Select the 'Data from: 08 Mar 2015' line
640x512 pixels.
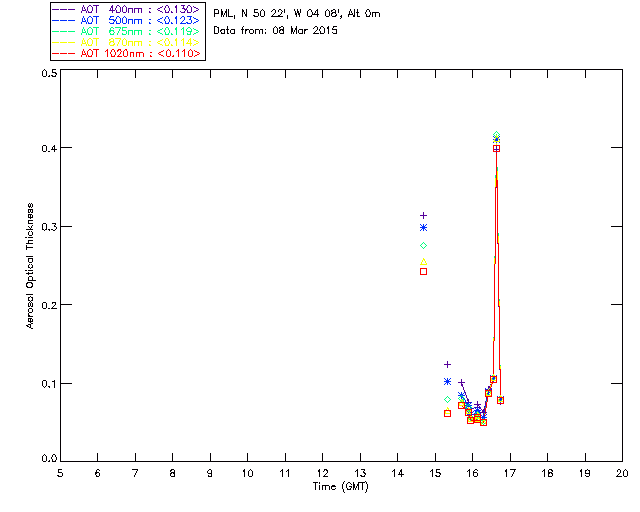click(276, 31)
